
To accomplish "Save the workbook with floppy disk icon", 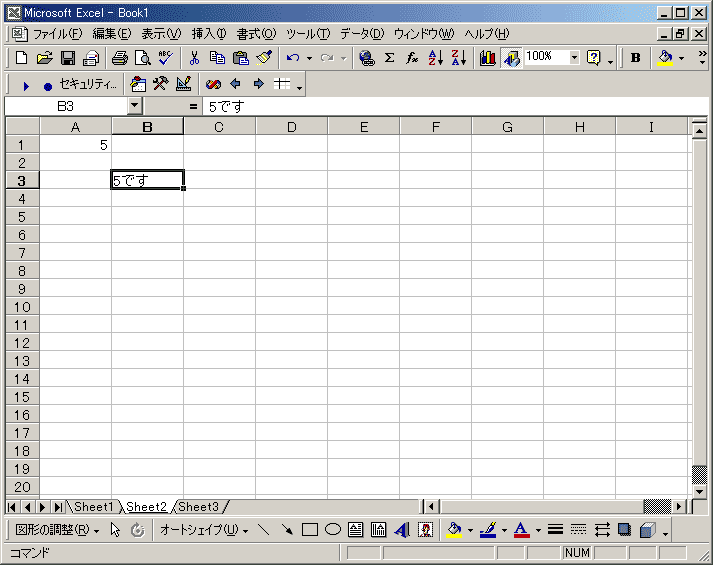I will pyautogui.click(x=68, y=58).
